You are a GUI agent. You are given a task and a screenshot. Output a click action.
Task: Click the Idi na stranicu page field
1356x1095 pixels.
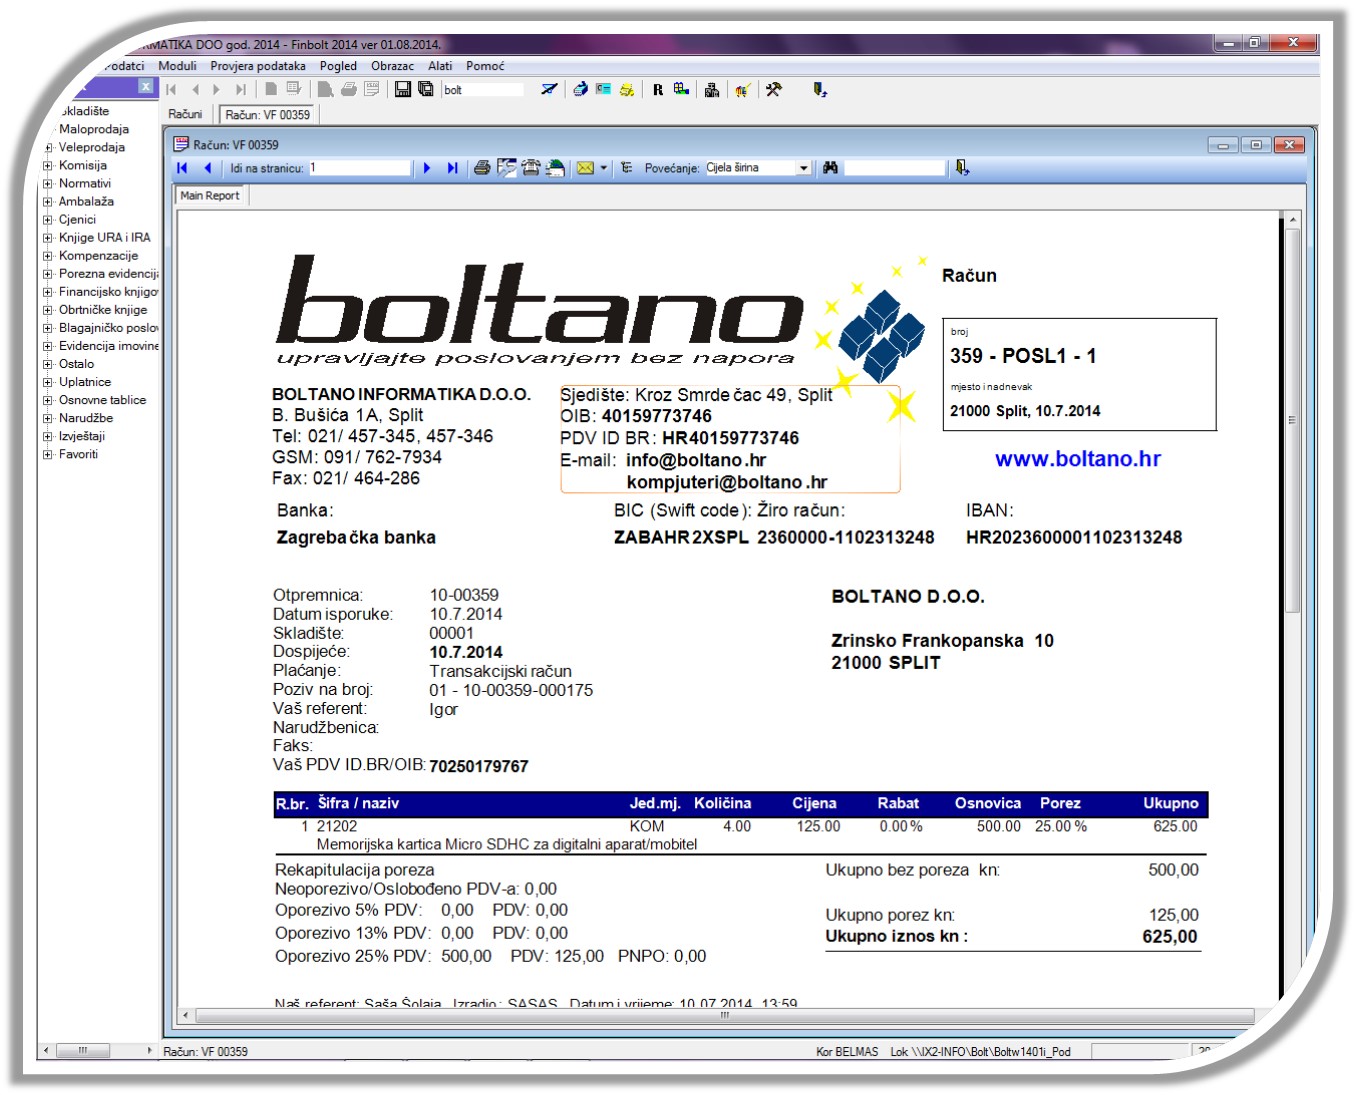[359, 168]
